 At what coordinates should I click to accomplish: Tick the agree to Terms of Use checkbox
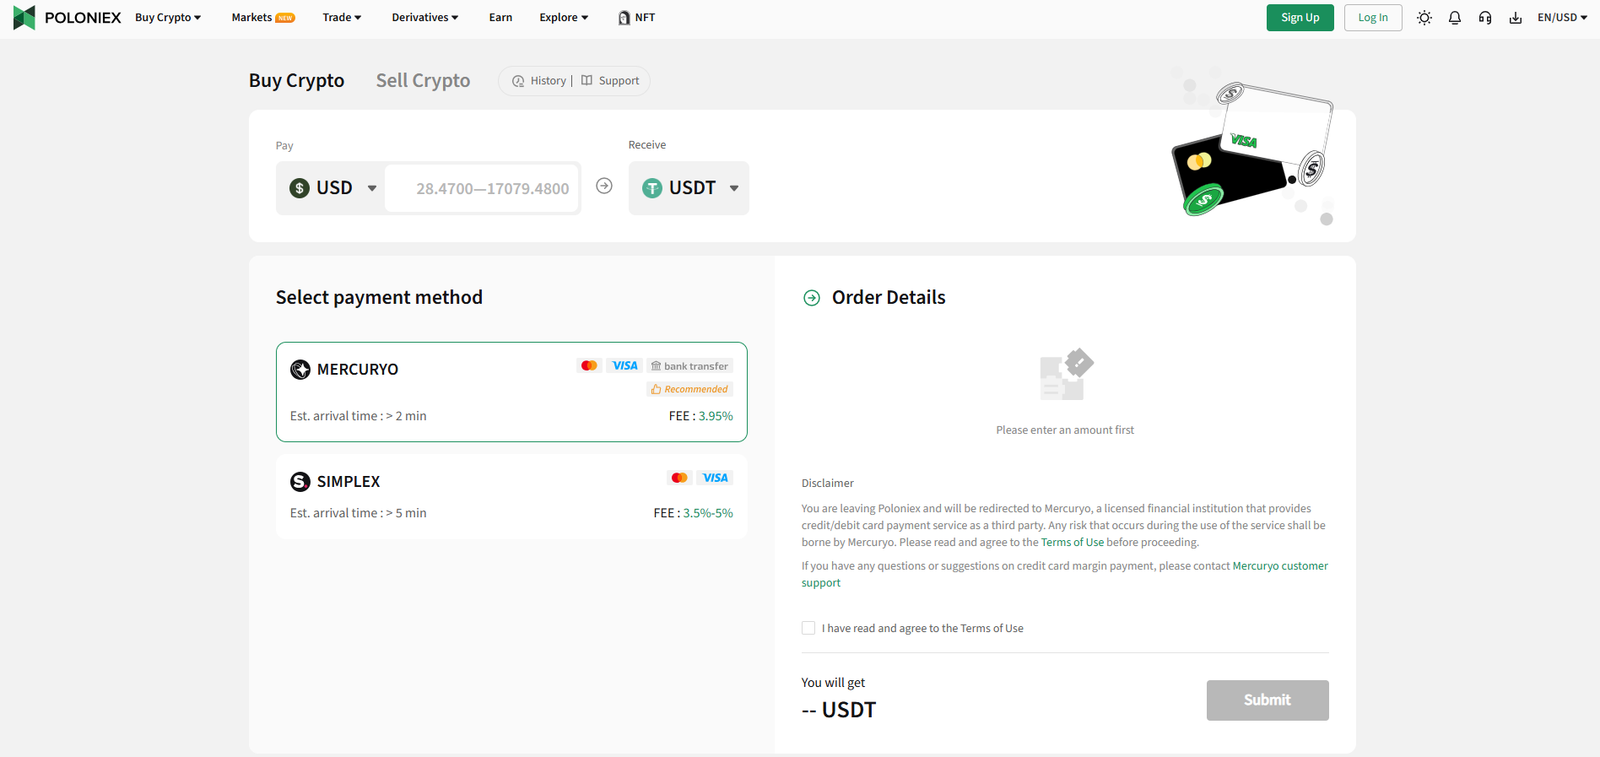tap(808, 628)
